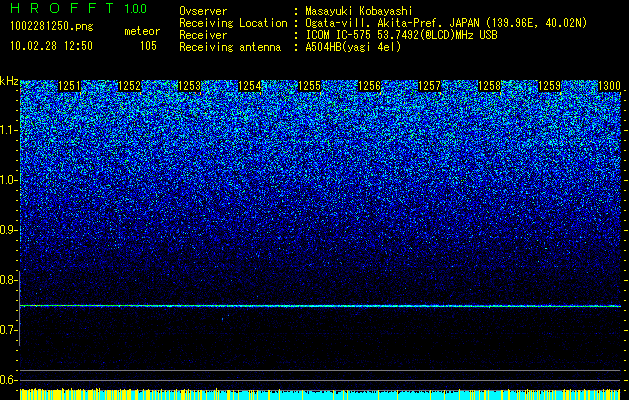Click the 0.6 kHz axis label

pos(9,380)
